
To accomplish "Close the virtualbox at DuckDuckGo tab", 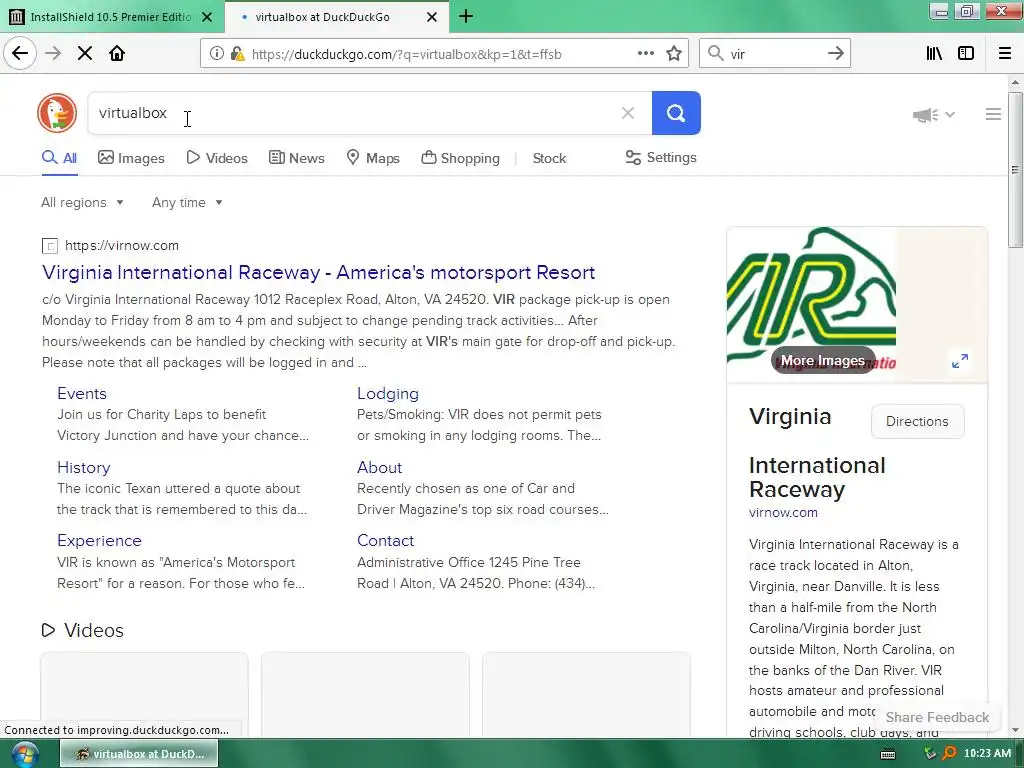I will tap(432, 17).
